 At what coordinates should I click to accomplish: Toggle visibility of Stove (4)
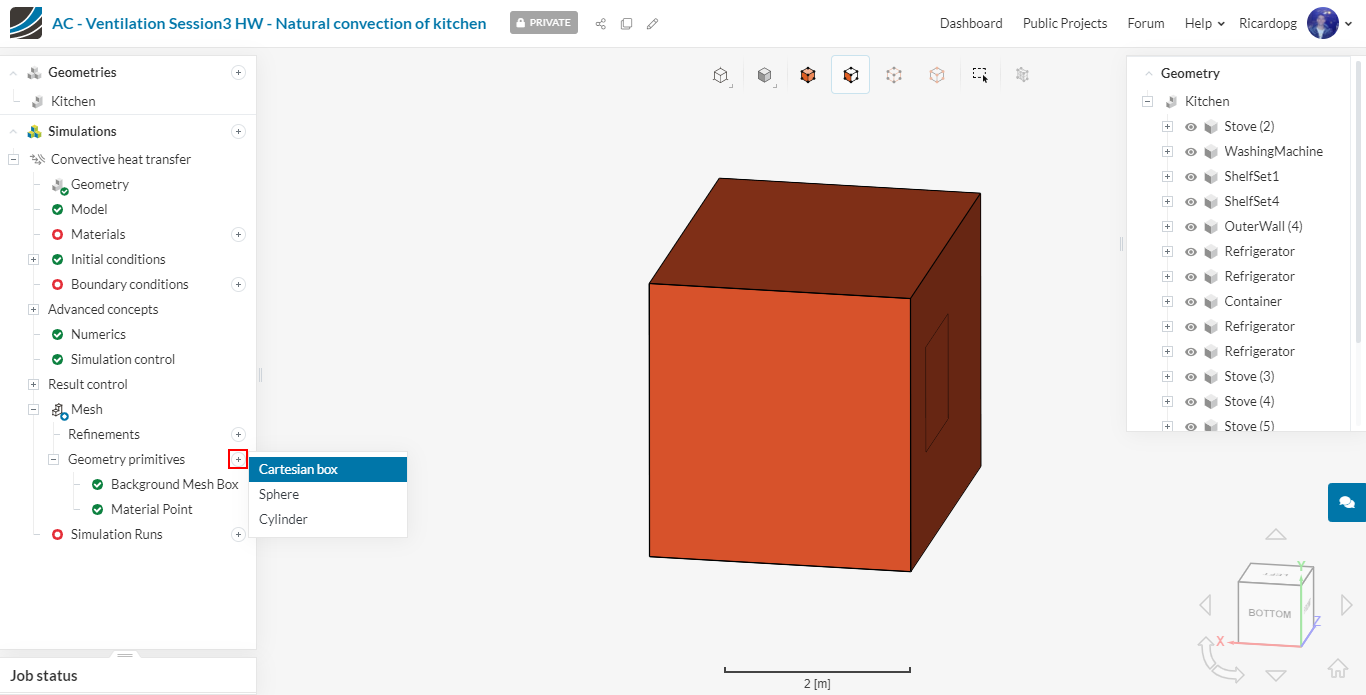point(1191,402)
